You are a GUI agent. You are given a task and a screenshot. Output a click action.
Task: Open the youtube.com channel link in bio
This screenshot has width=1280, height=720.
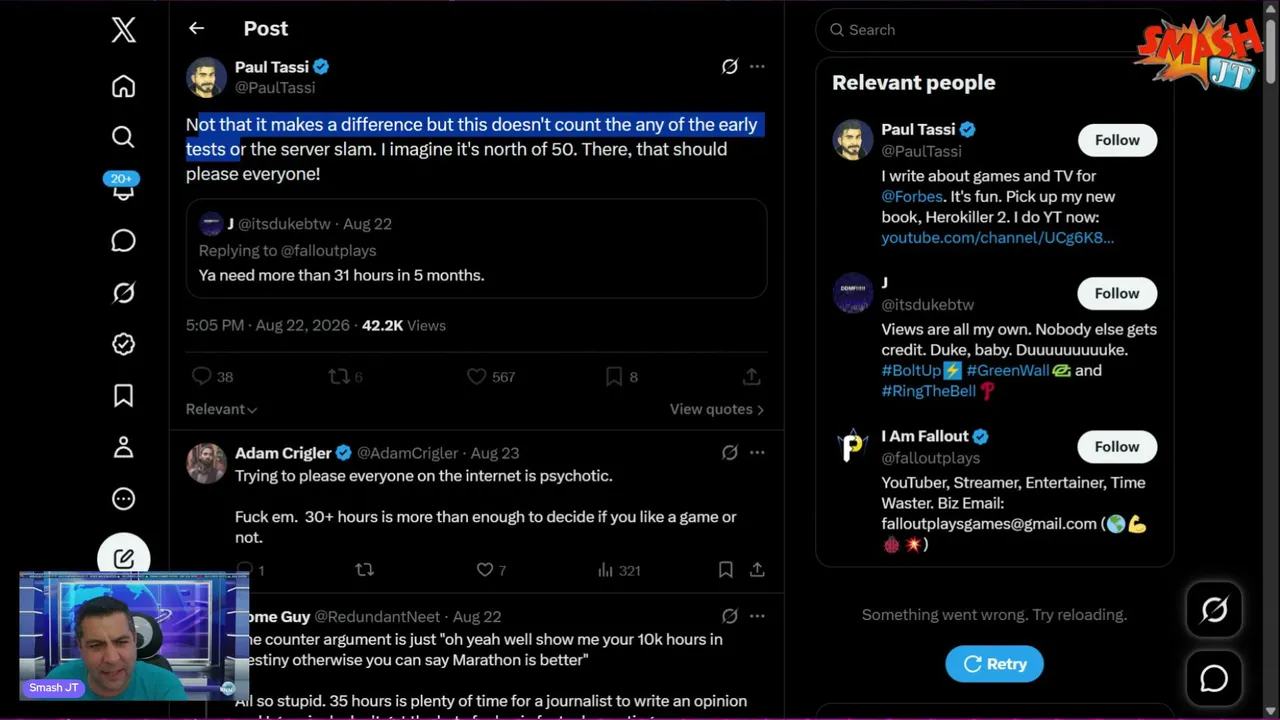(x=997, y=238)
